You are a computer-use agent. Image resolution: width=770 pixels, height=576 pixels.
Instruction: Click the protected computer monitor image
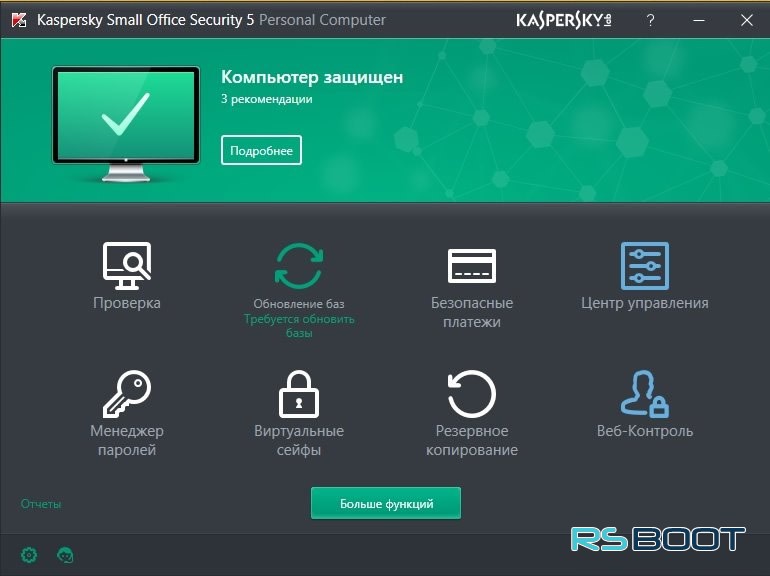[126, 124]
